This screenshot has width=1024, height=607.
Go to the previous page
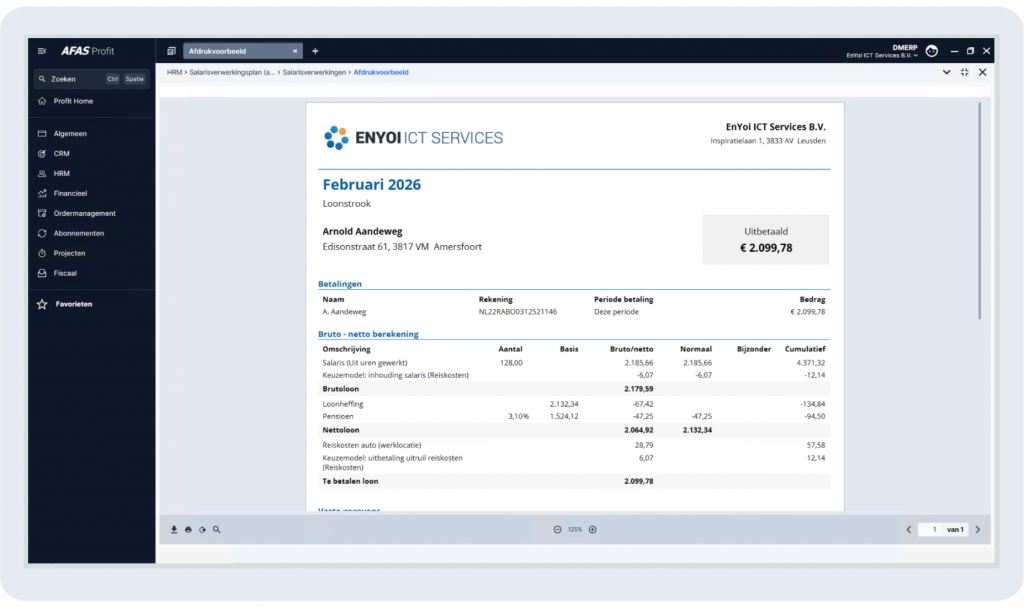coord(908,530)
